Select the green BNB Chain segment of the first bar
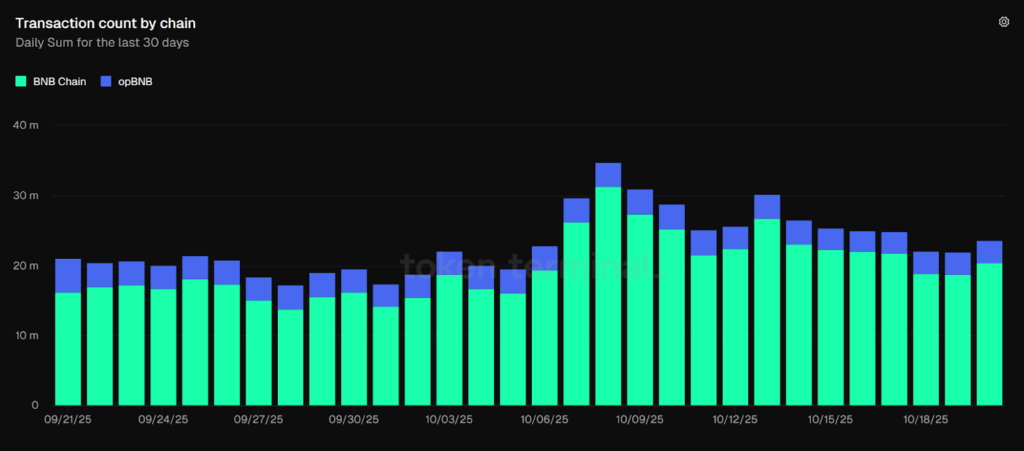The height and width of the screenshot is (451, 1024). tap(68, 348)
